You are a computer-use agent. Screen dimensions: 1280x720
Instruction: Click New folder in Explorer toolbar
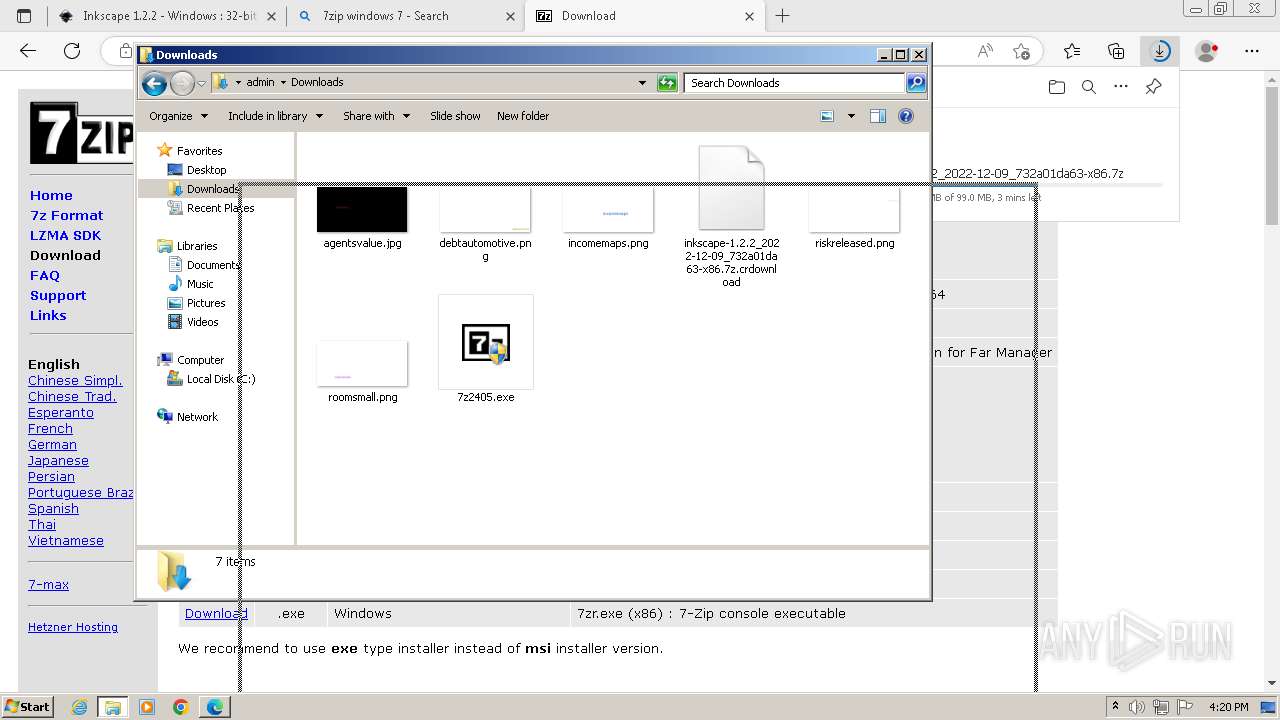pyautogui.click(x=523, y=116)
